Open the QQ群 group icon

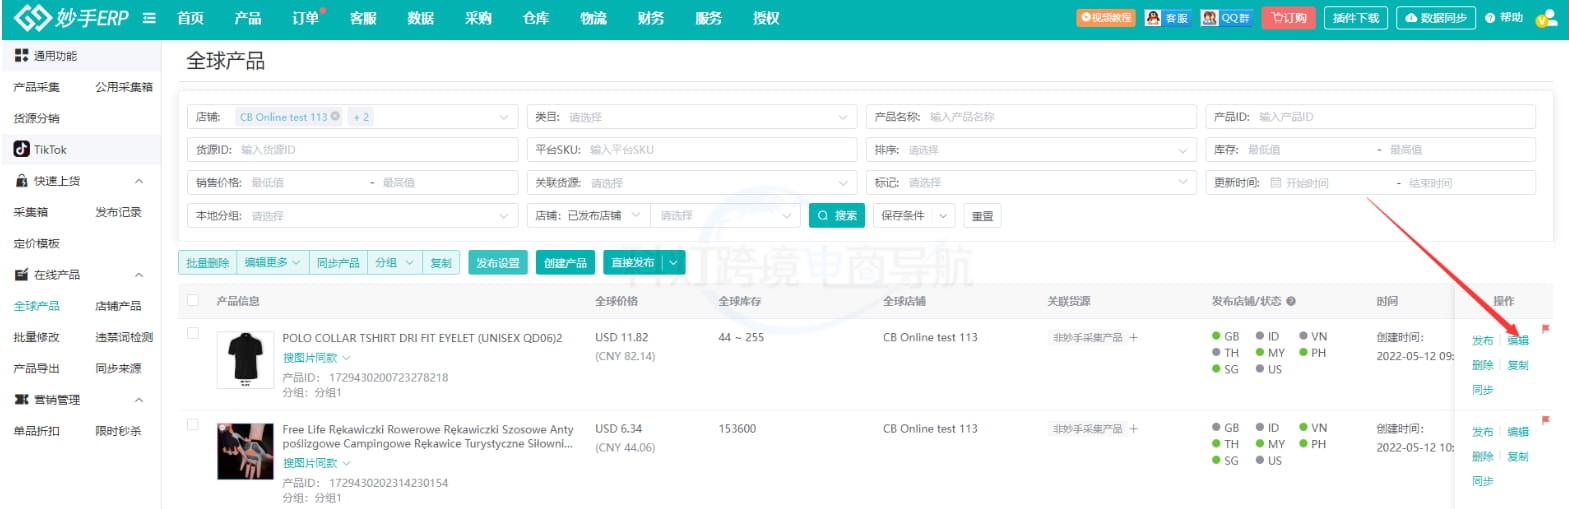pyautogui.click(x=1226, y=18)
